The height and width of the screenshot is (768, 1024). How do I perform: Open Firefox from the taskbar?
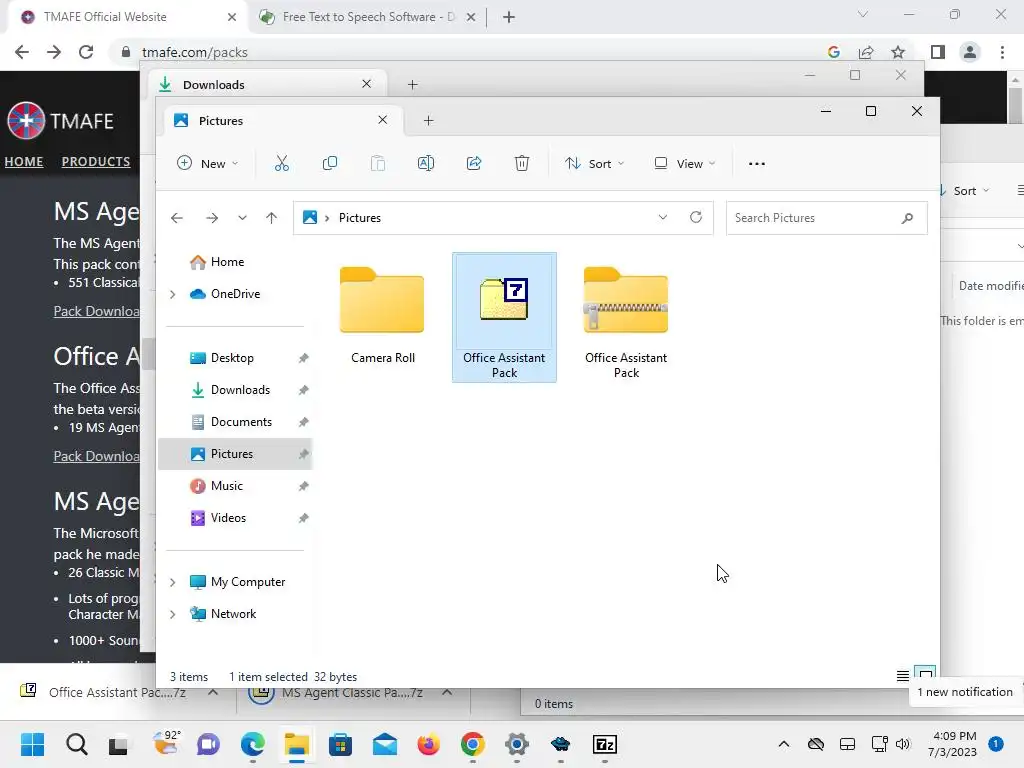click(x=428, y=744)
